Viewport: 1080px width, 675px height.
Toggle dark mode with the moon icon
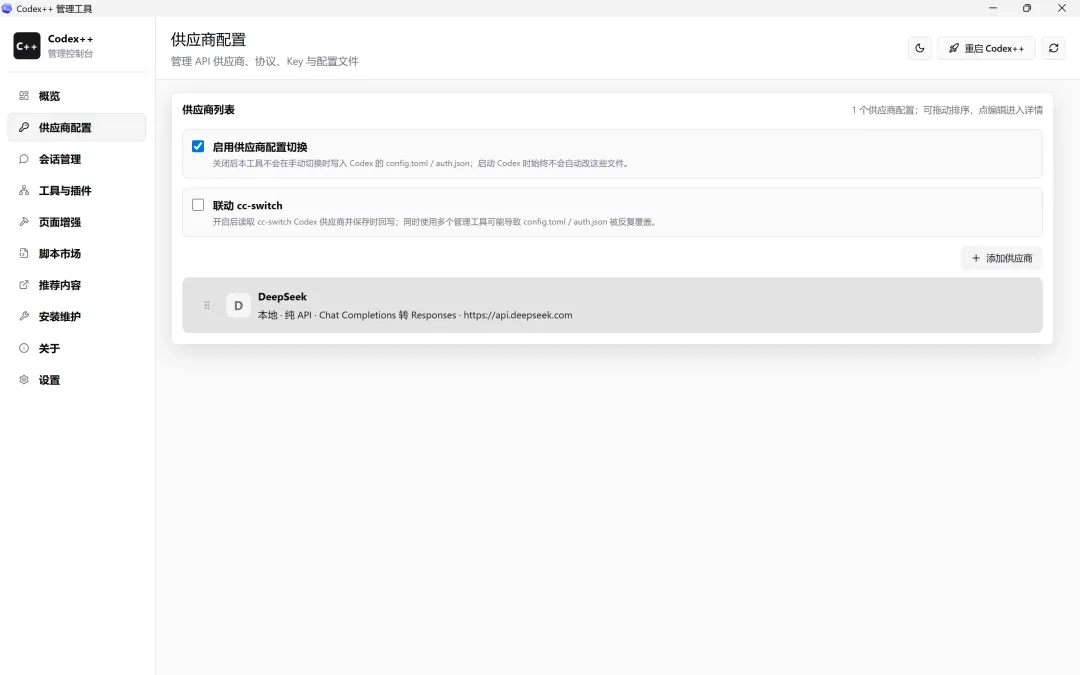[920, 48]
